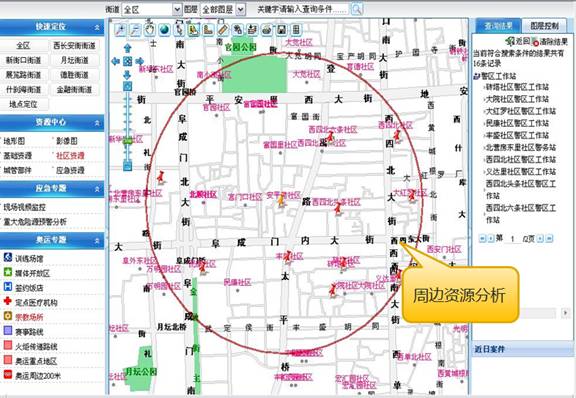Click the 清除结果 button
Viewport: 576px width, 398px height.
pyautogui.click(x=550, y=42)
